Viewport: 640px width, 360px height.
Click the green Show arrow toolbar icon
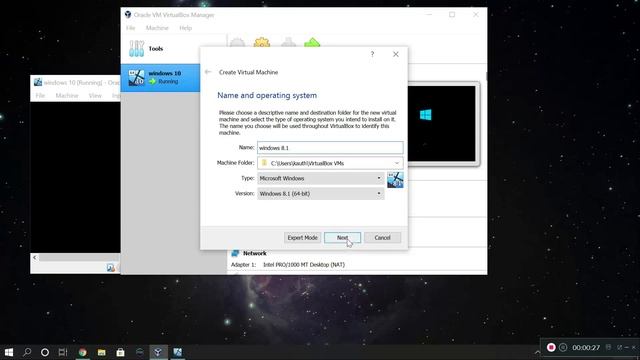312,42
